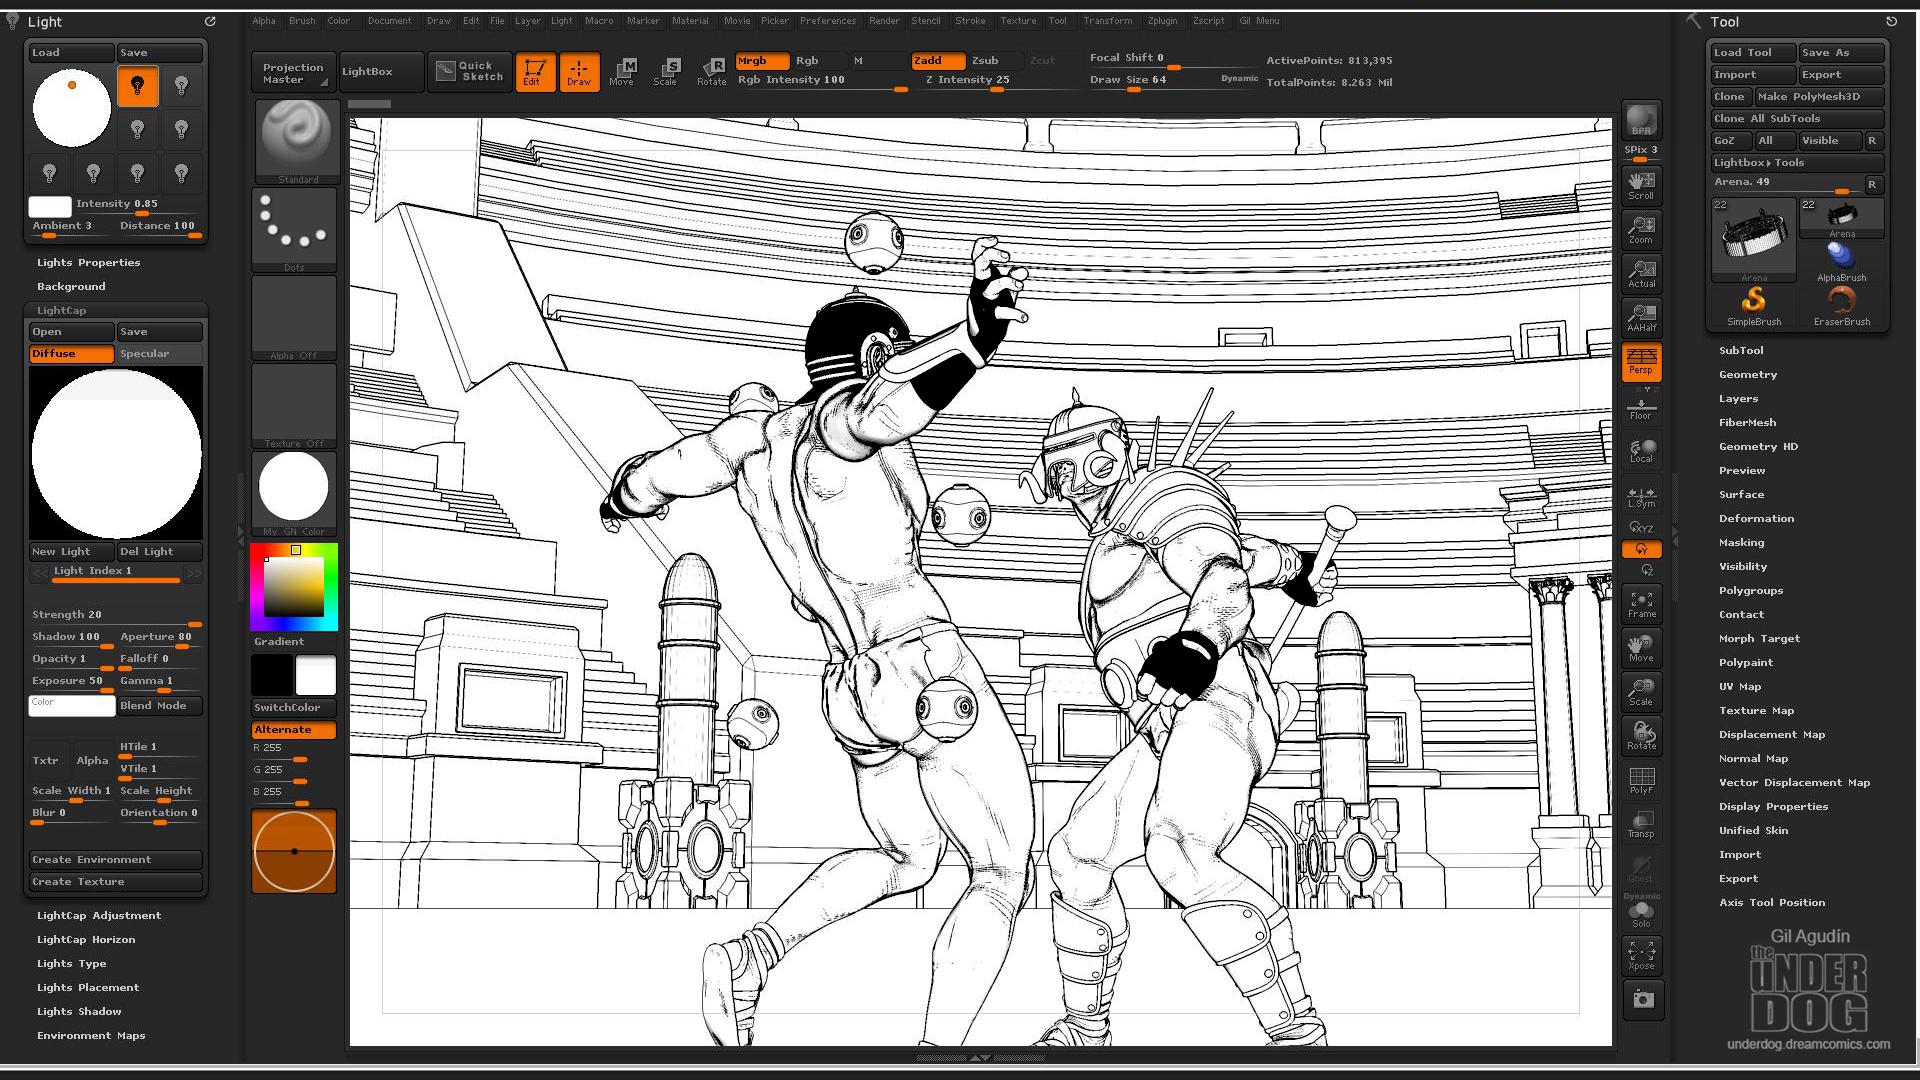This screenshot has height=1080, width=1920.
Task: Click the SwitchColor button
Action: click(294, 708)
